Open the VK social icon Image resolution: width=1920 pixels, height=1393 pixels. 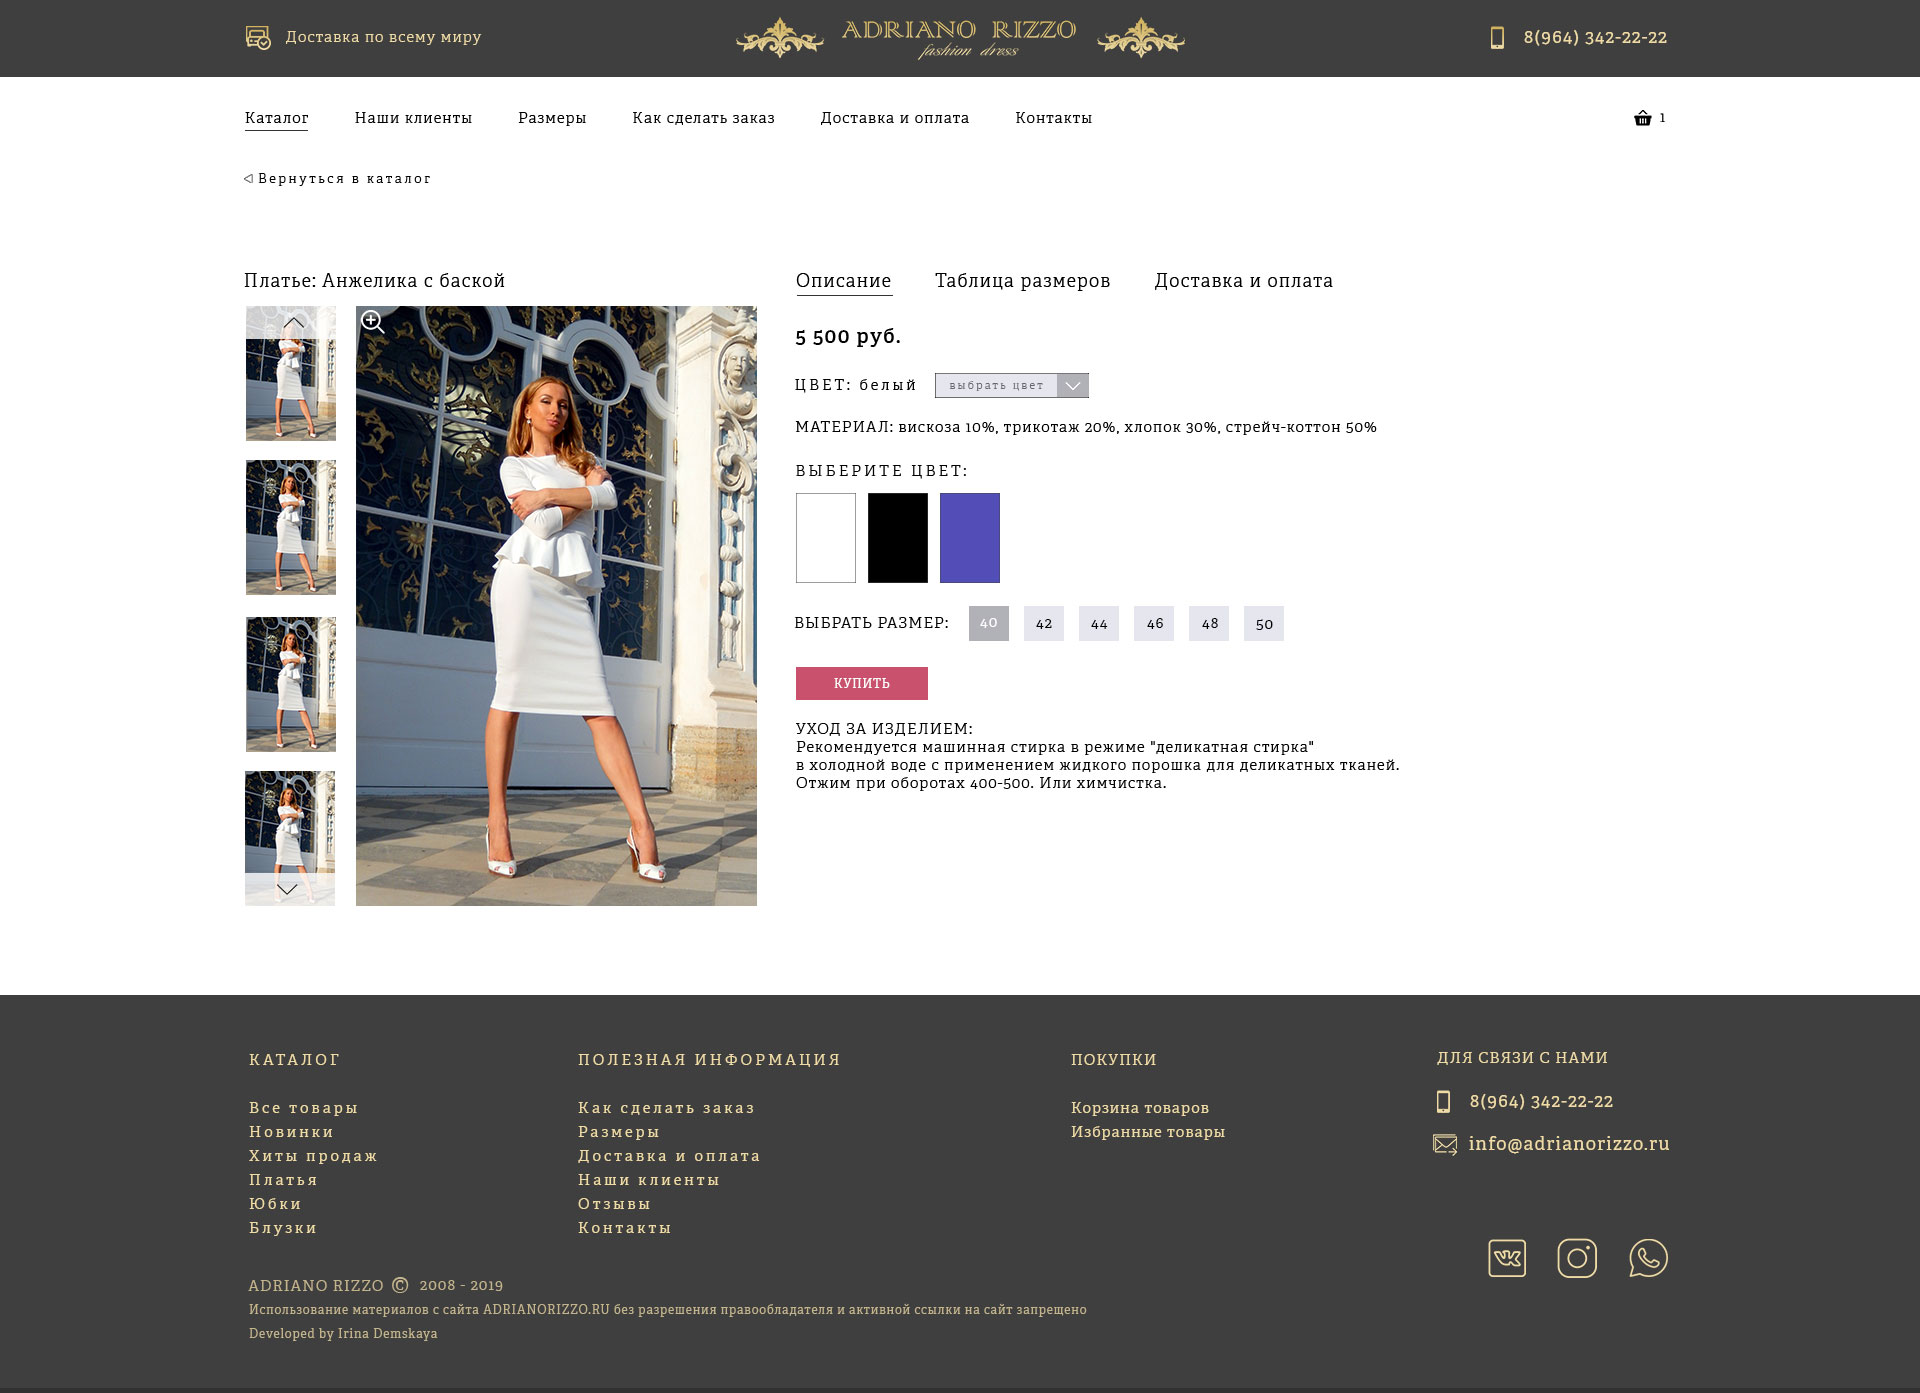click(1506, 1258)
